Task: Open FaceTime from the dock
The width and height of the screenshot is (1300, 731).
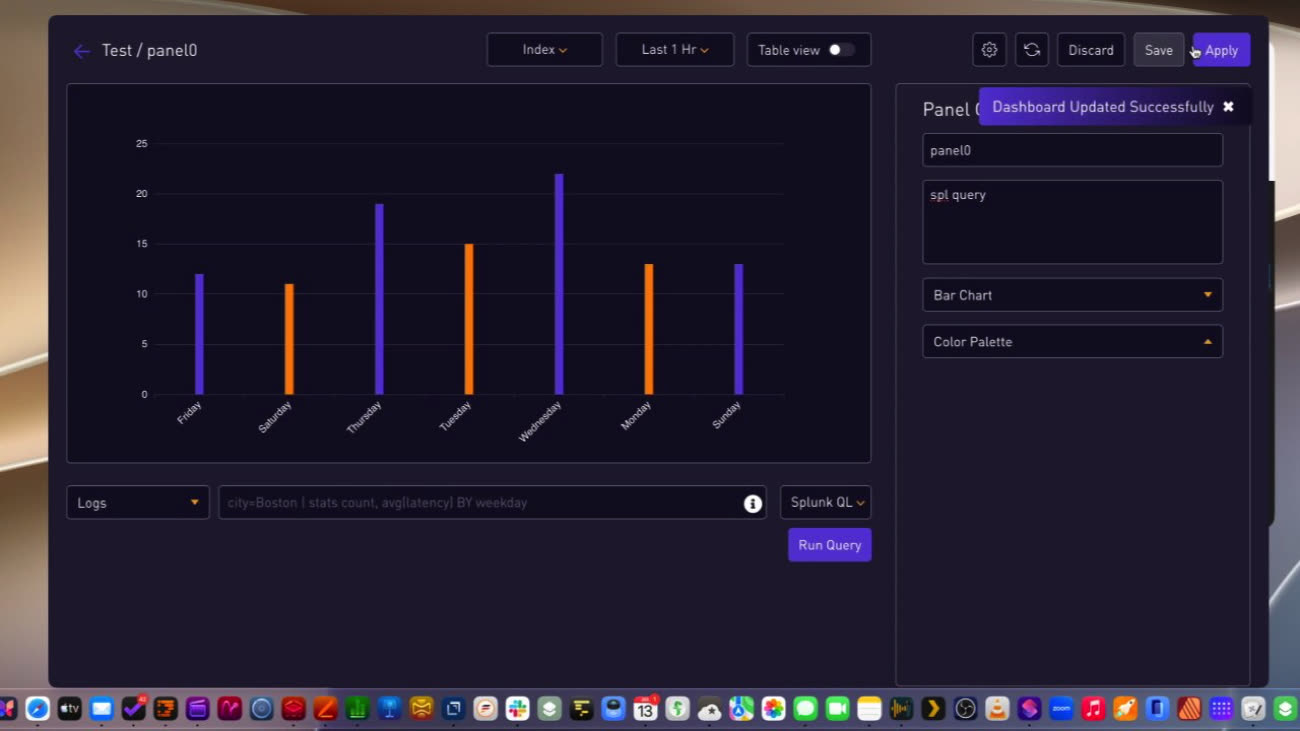Action: [x=837, y=709]
